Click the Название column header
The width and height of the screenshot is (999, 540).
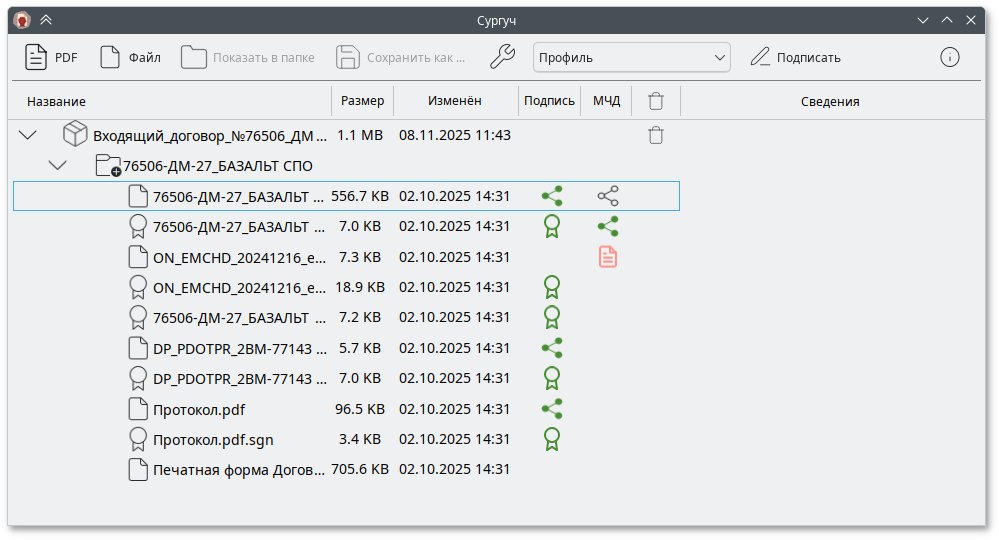[x=57, y=101]
